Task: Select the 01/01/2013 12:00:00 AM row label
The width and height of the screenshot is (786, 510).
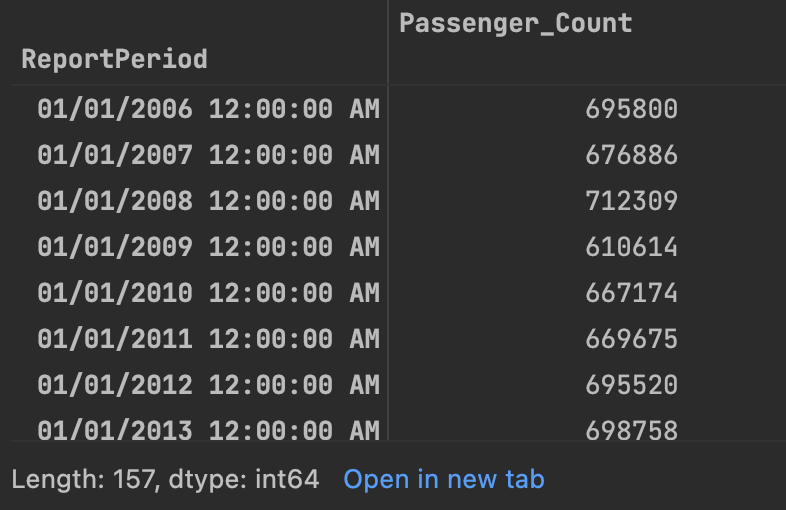Action: (x=209, y=430)
